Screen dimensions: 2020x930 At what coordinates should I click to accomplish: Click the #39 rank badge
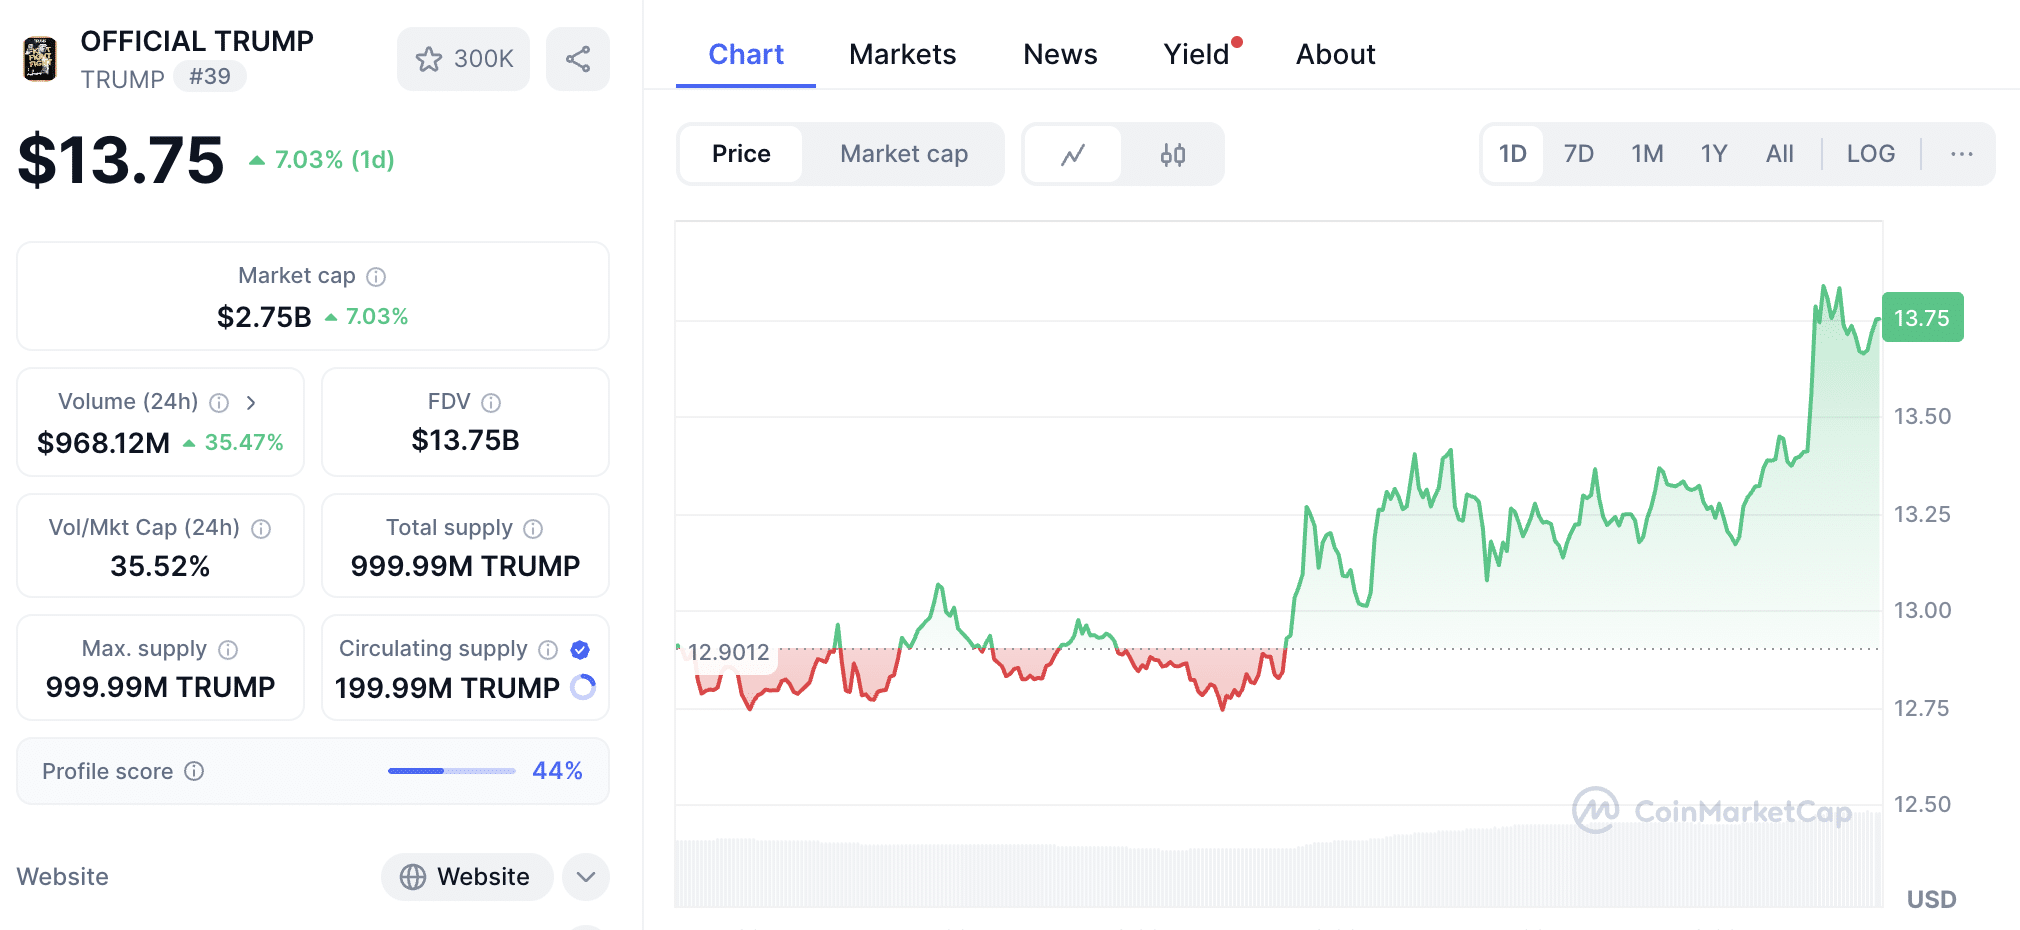(210, 76)
